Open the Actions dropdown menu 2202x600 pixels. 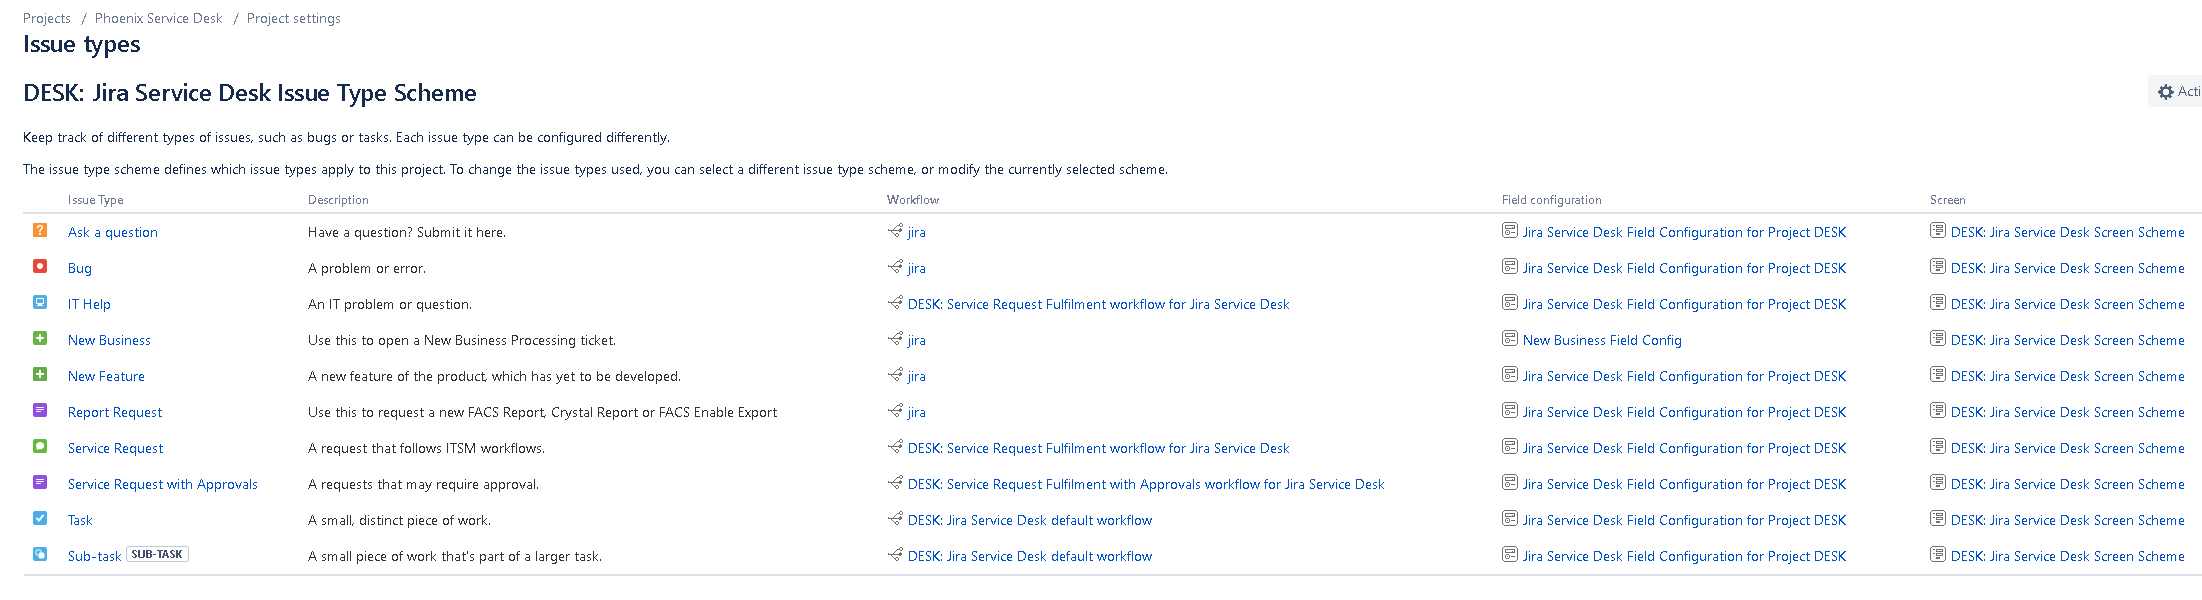click(2176, 92)
